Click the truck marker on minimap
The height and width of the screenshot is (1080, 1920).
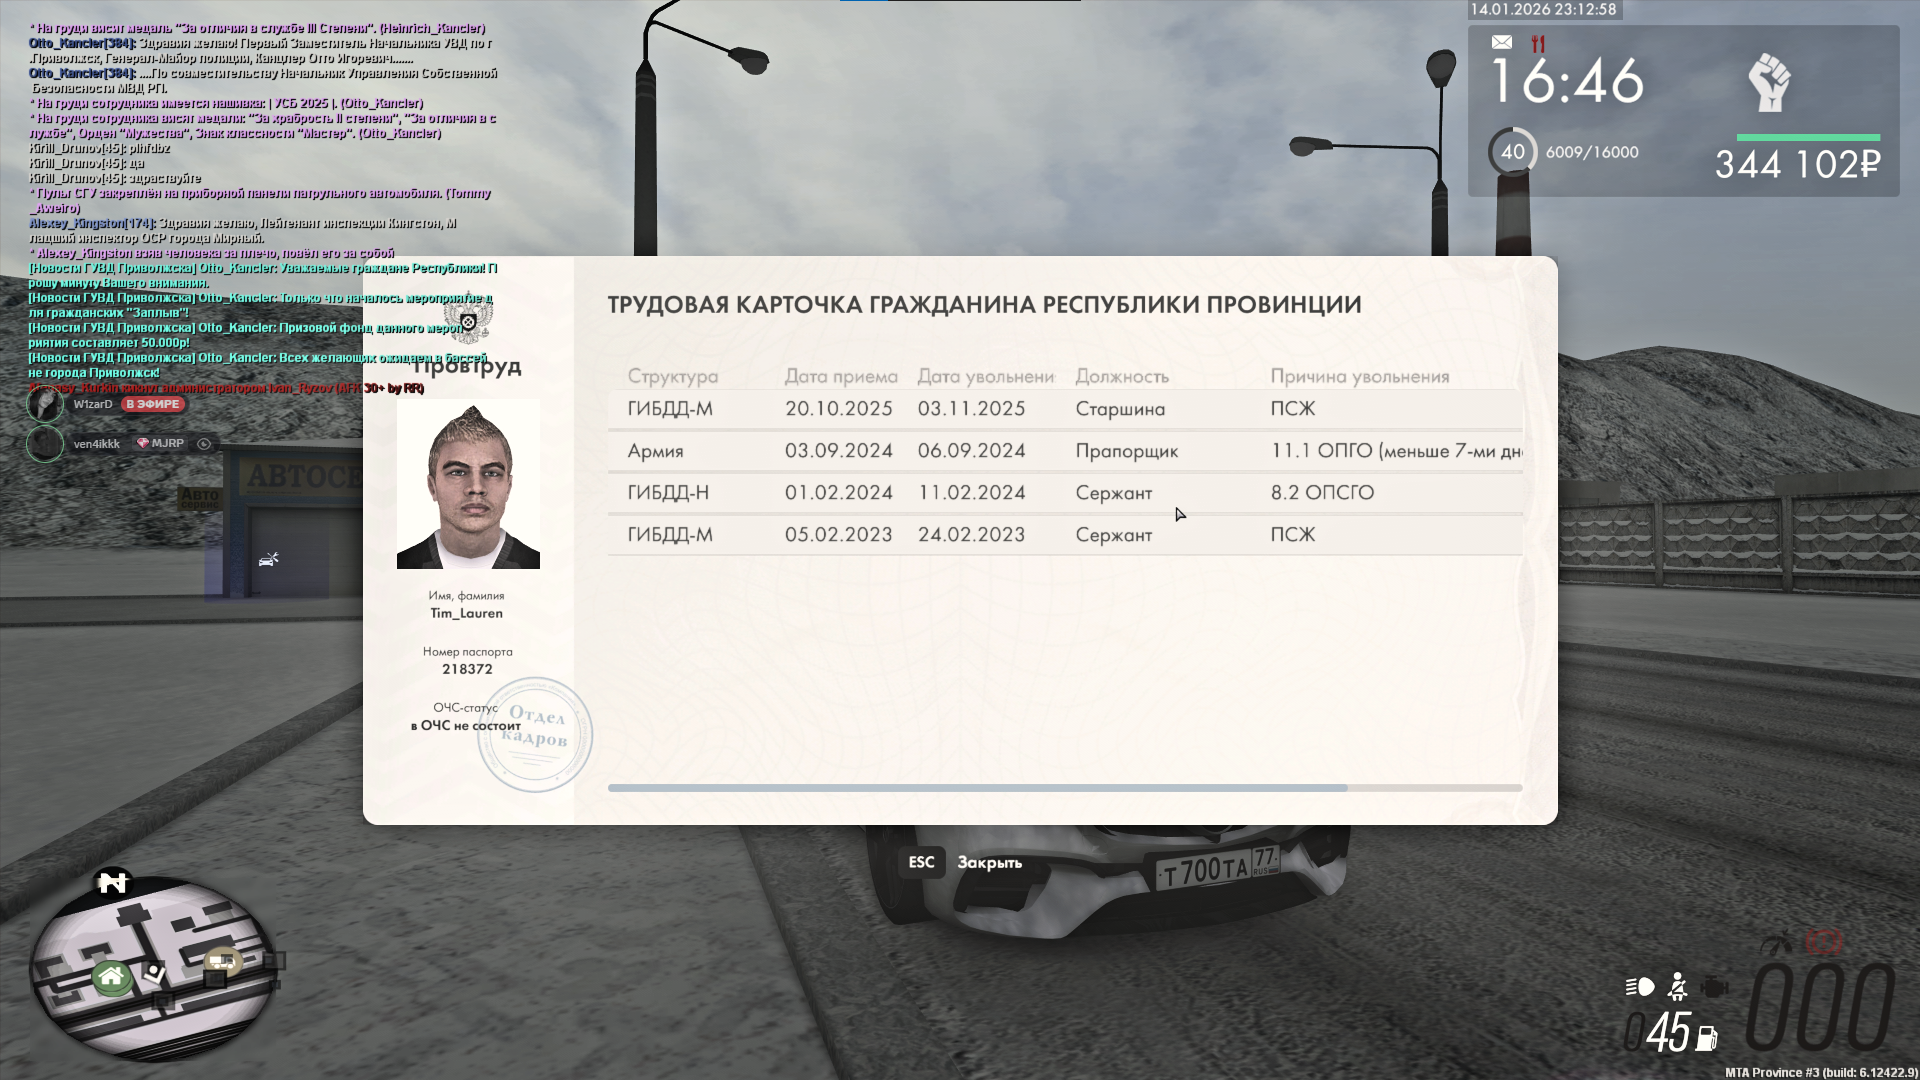pos(221,963)
